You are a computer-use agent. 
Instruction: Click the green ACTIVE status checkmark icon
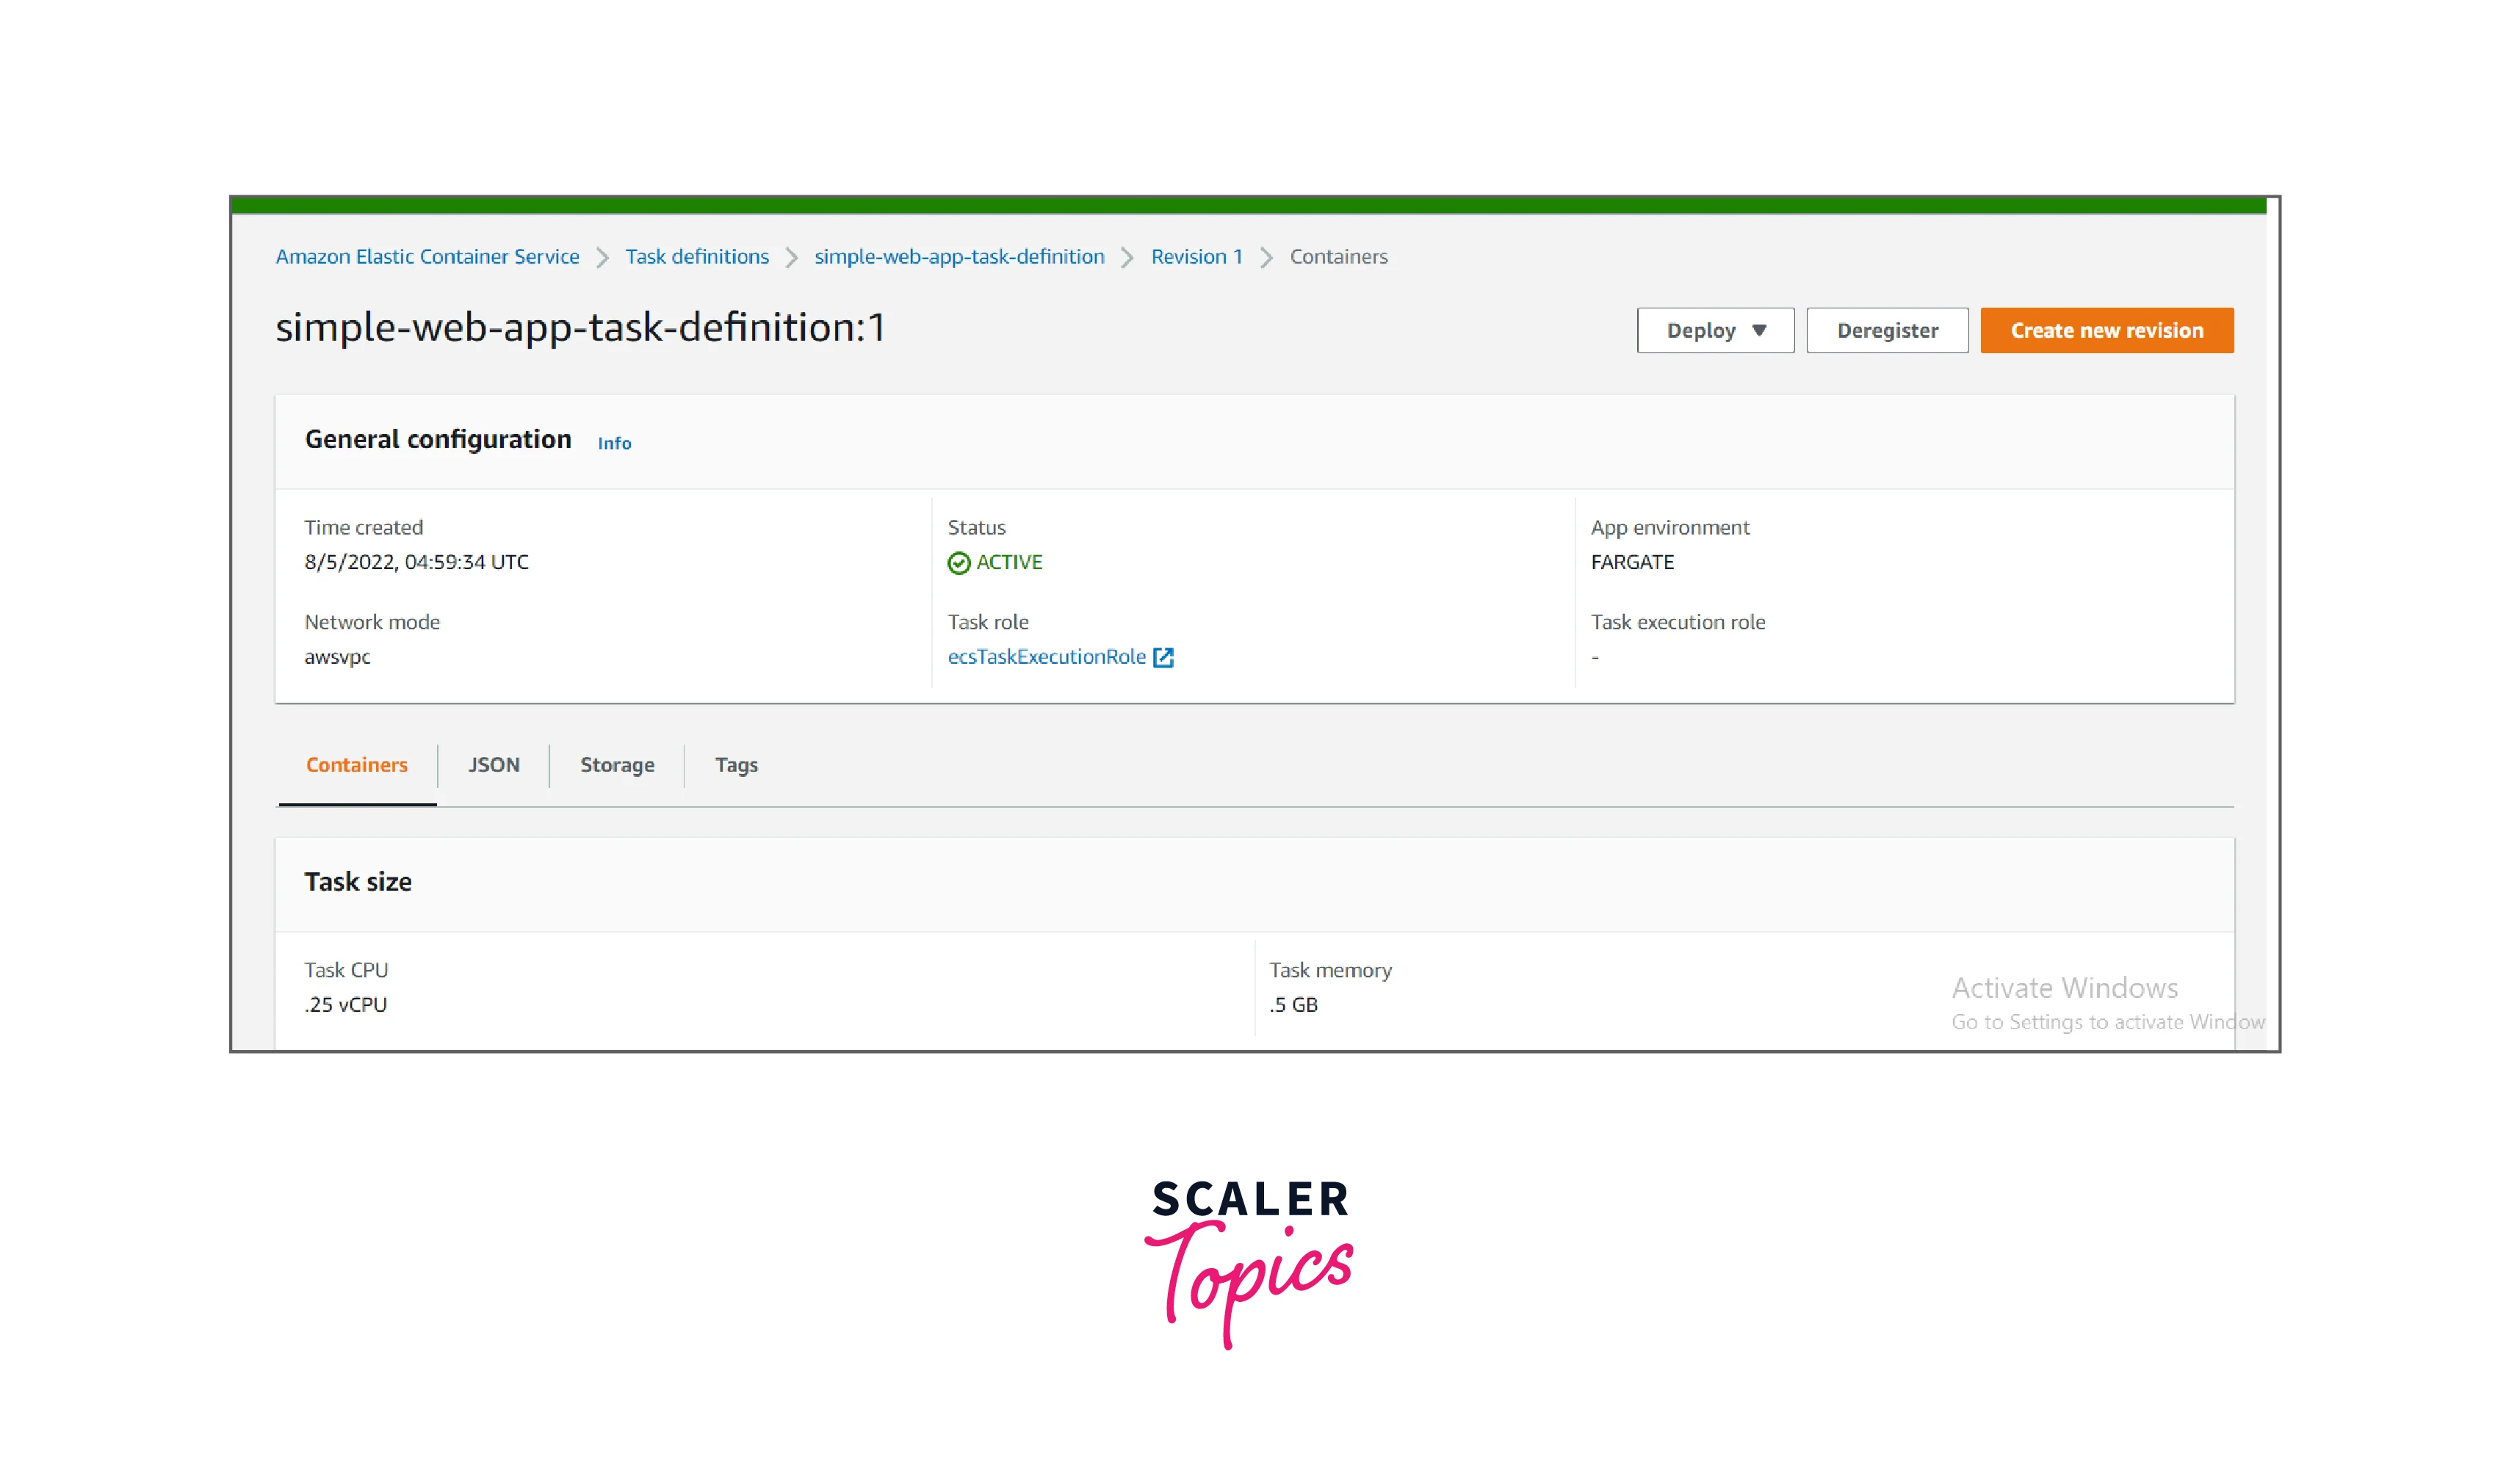point(958,563)
